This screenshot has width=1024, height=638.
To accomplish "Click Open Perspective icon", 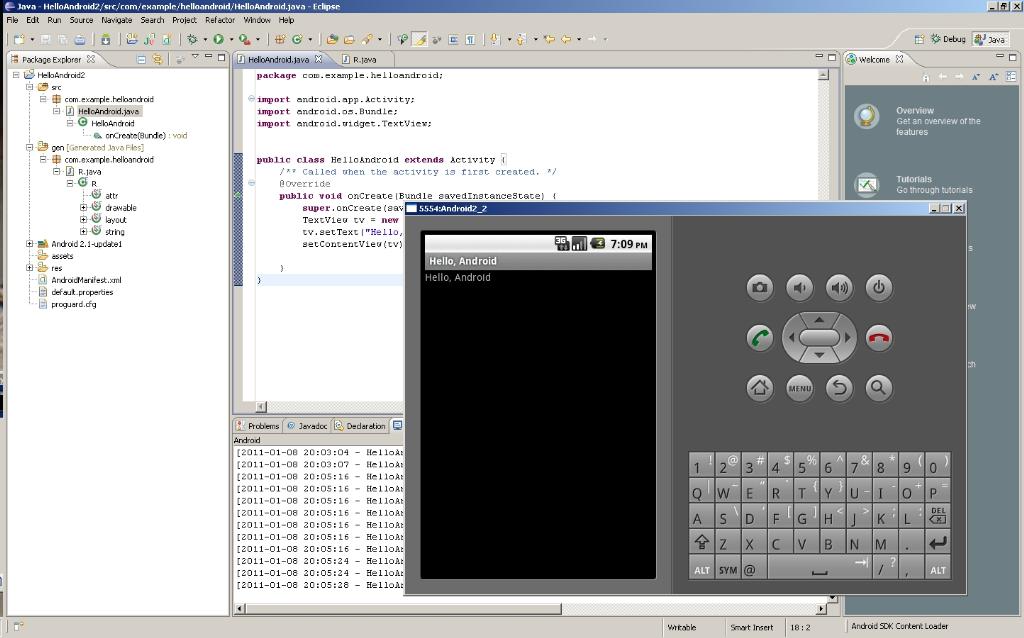I will coord(919,39).
